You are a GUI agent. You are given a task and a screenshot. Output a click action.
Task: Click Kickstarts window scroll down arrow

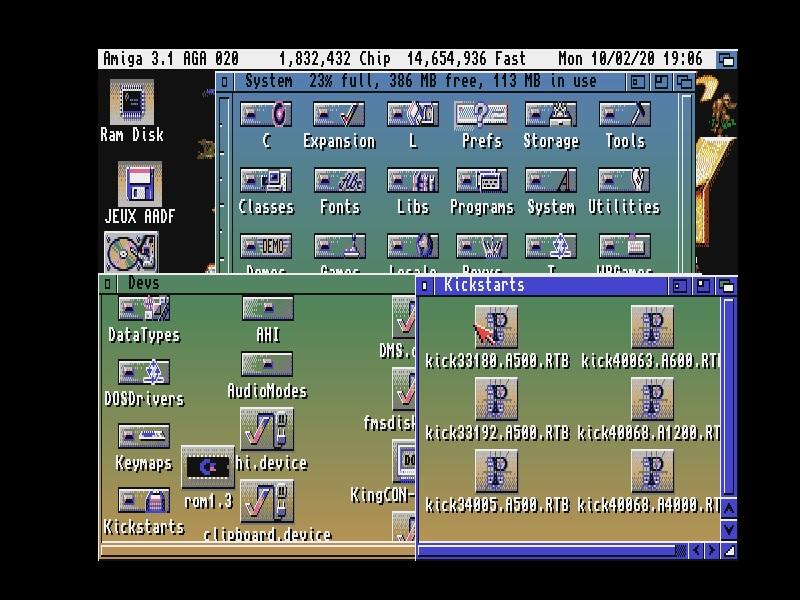coord(729,529)
